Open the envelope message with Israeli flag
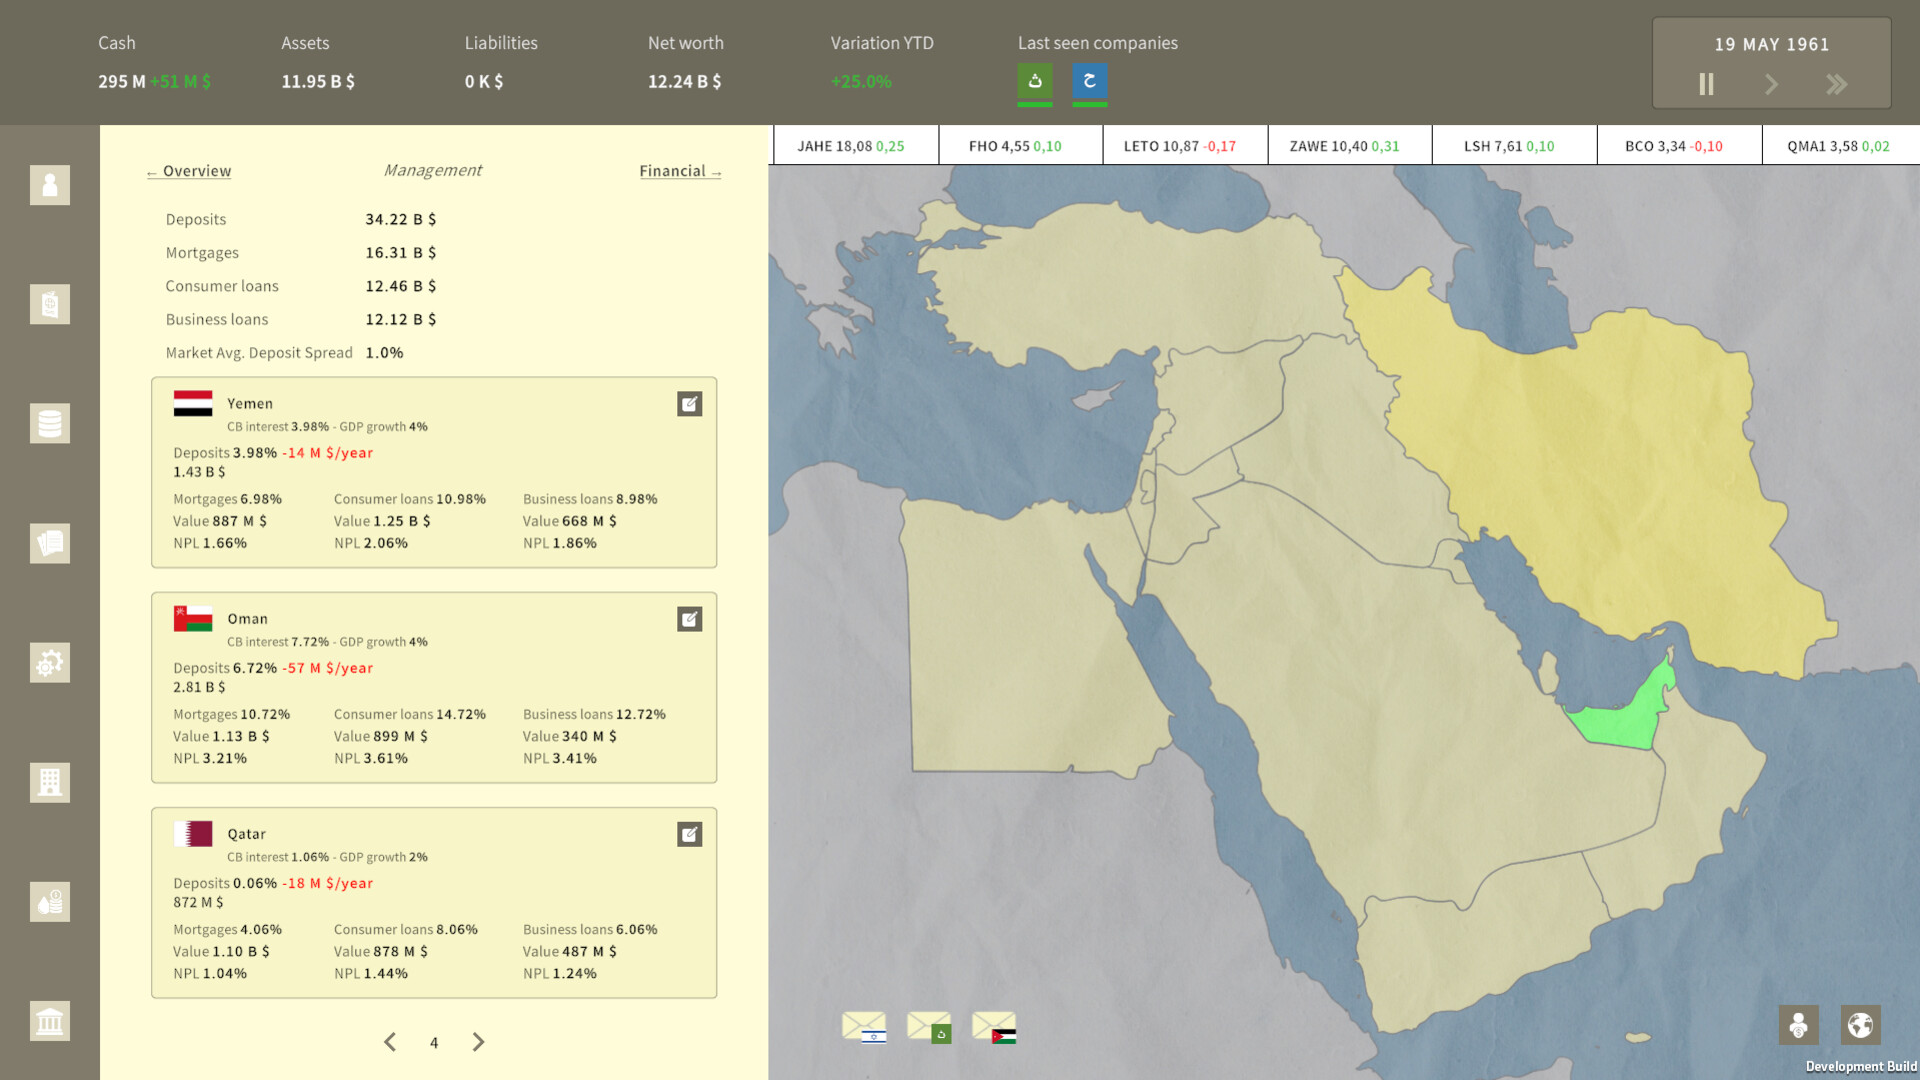This screenshot has width=1920, height=1080. [x=866, y=1027]
